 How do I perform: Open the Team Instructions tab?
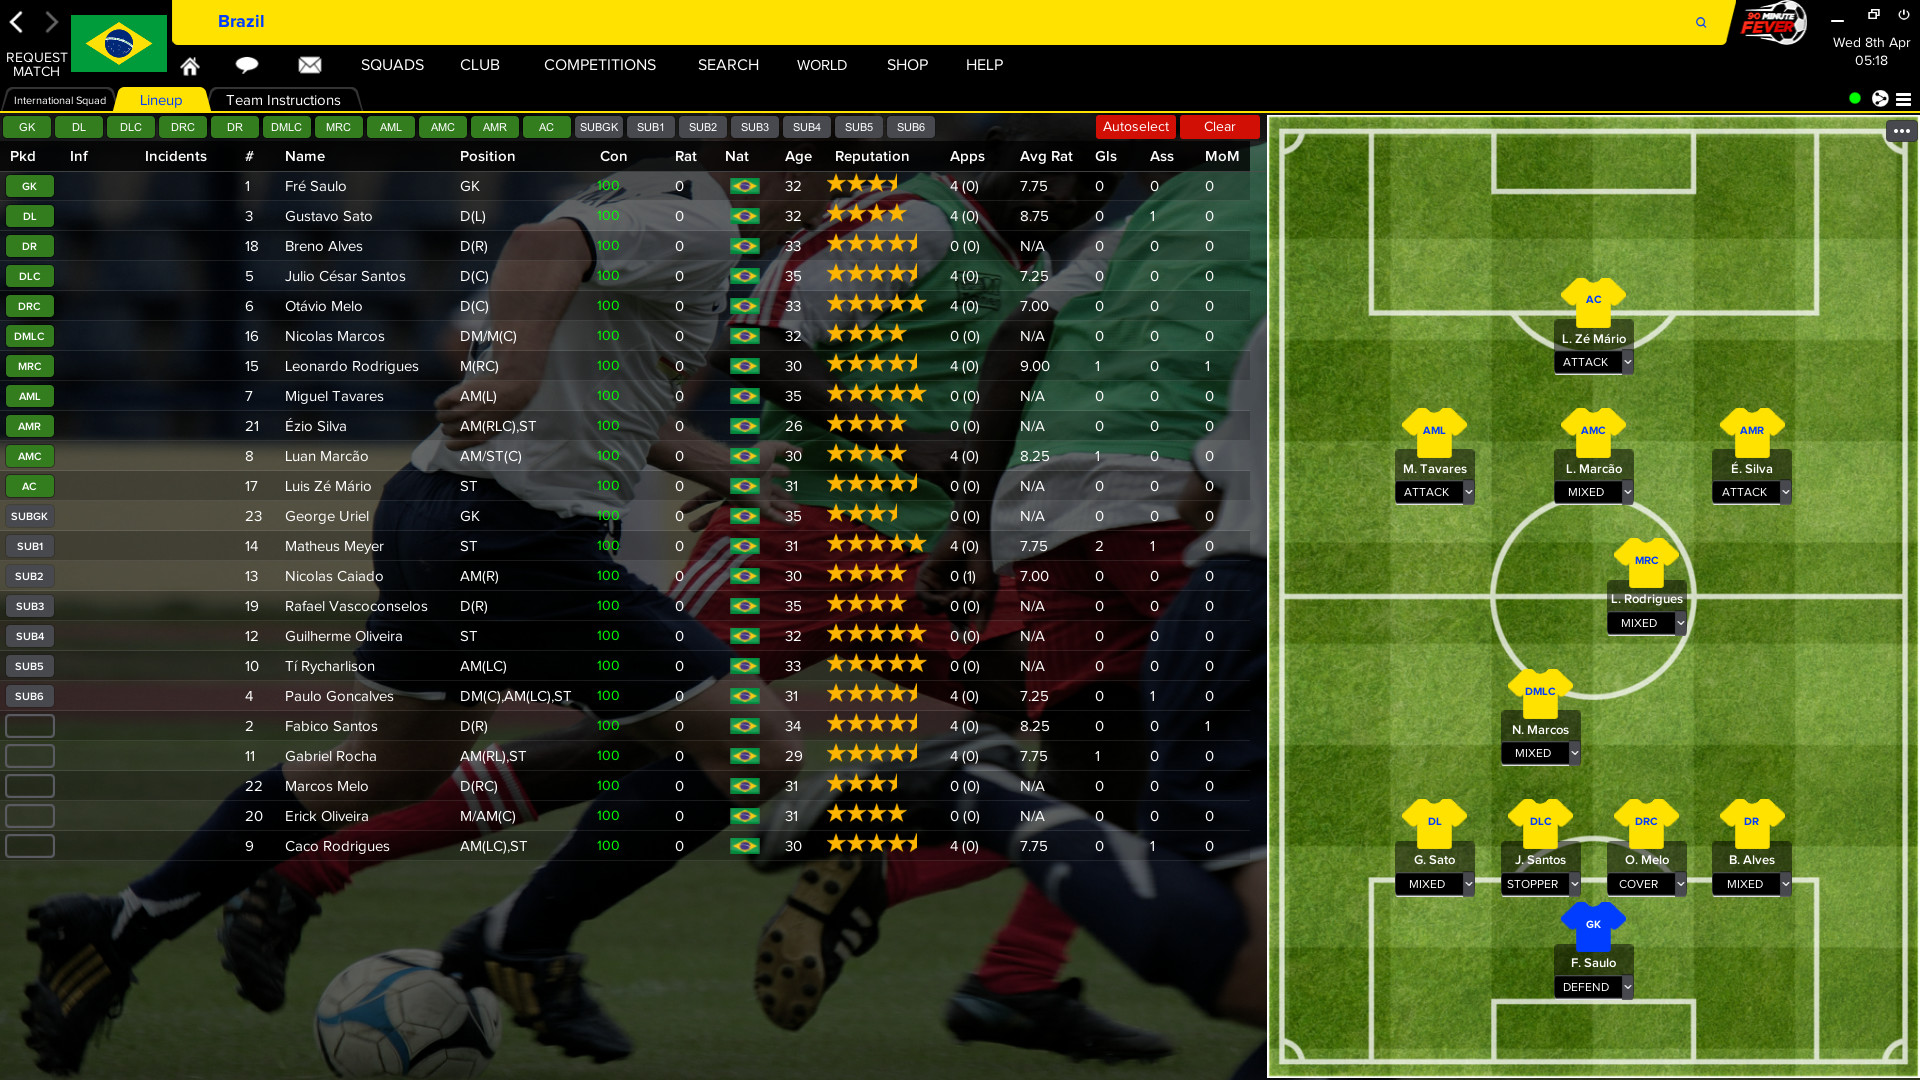[282, 99]
